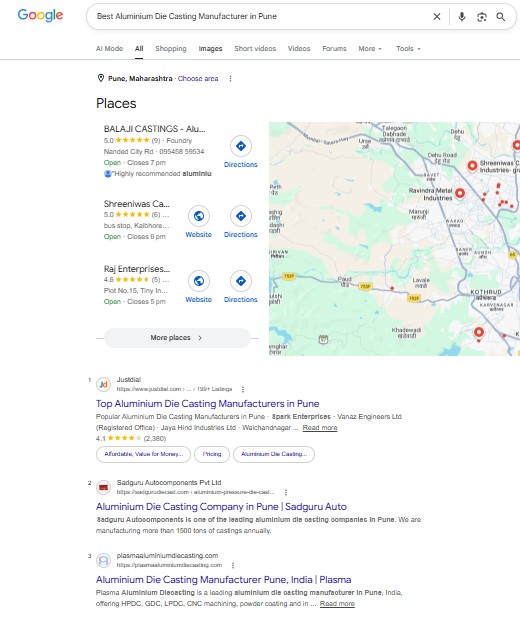
Task: Open three-dot menu beside Choose area
Action: tap(230, 78)
